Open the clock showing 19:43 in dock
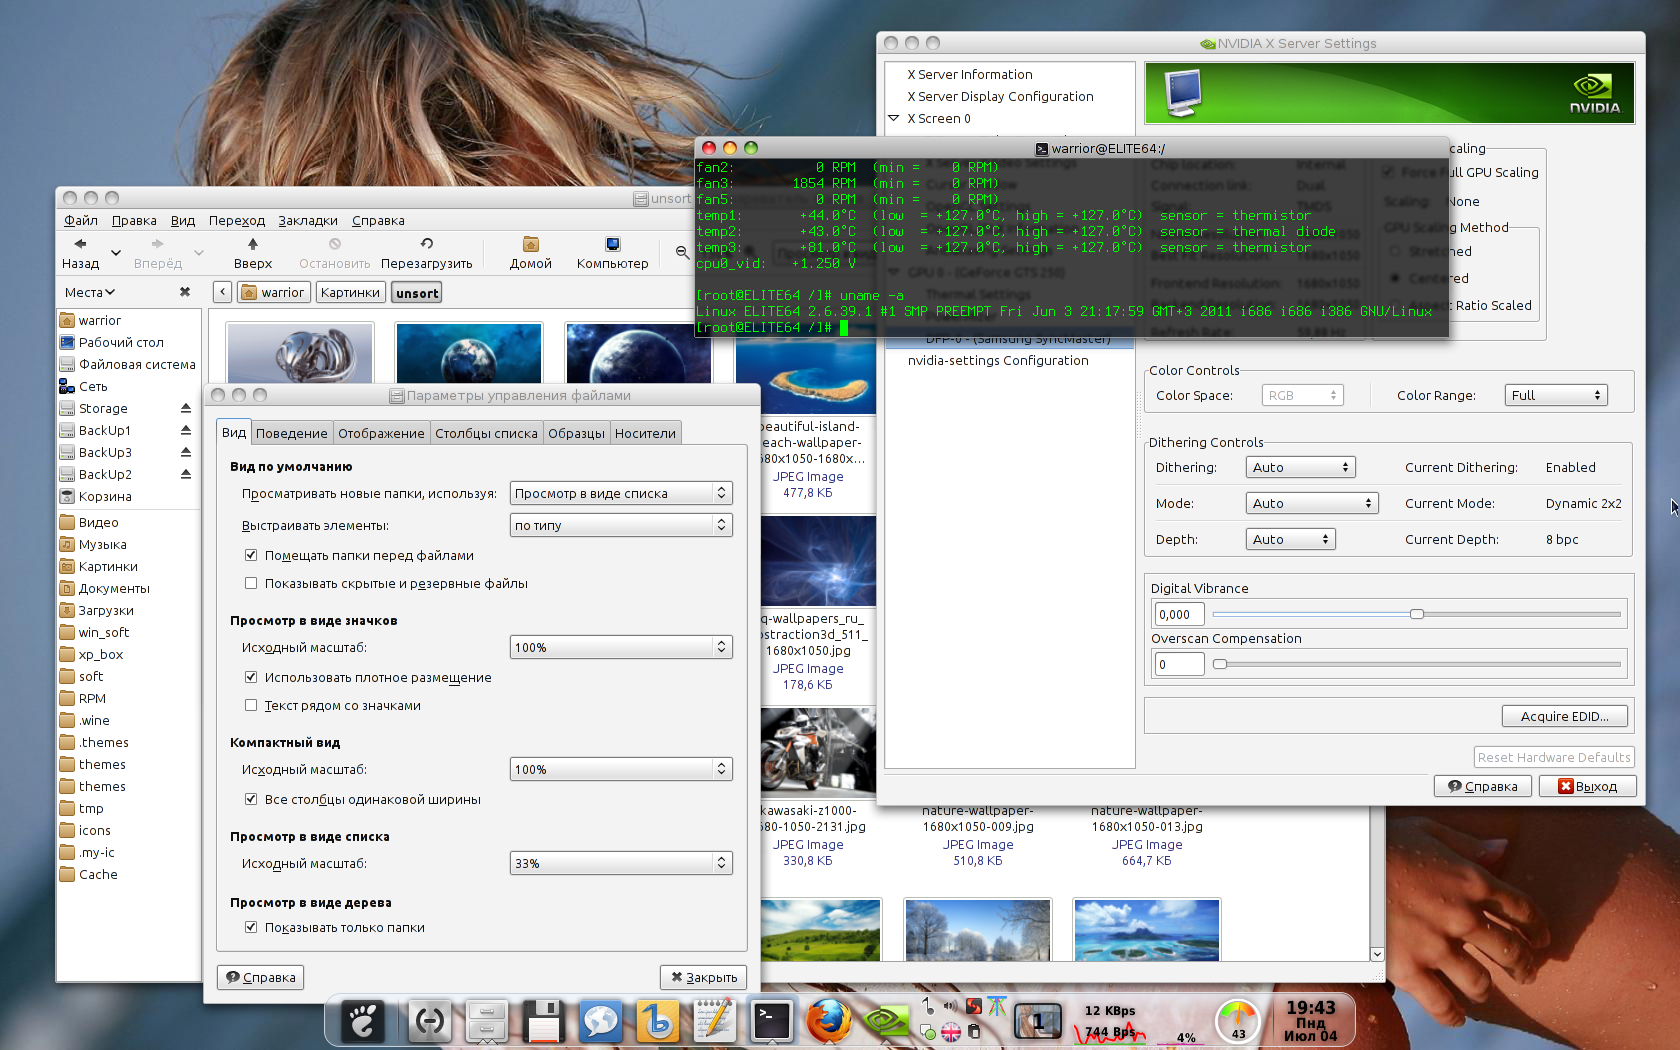This screenshot has width=1680, height=1050. click(1311, 1021)
